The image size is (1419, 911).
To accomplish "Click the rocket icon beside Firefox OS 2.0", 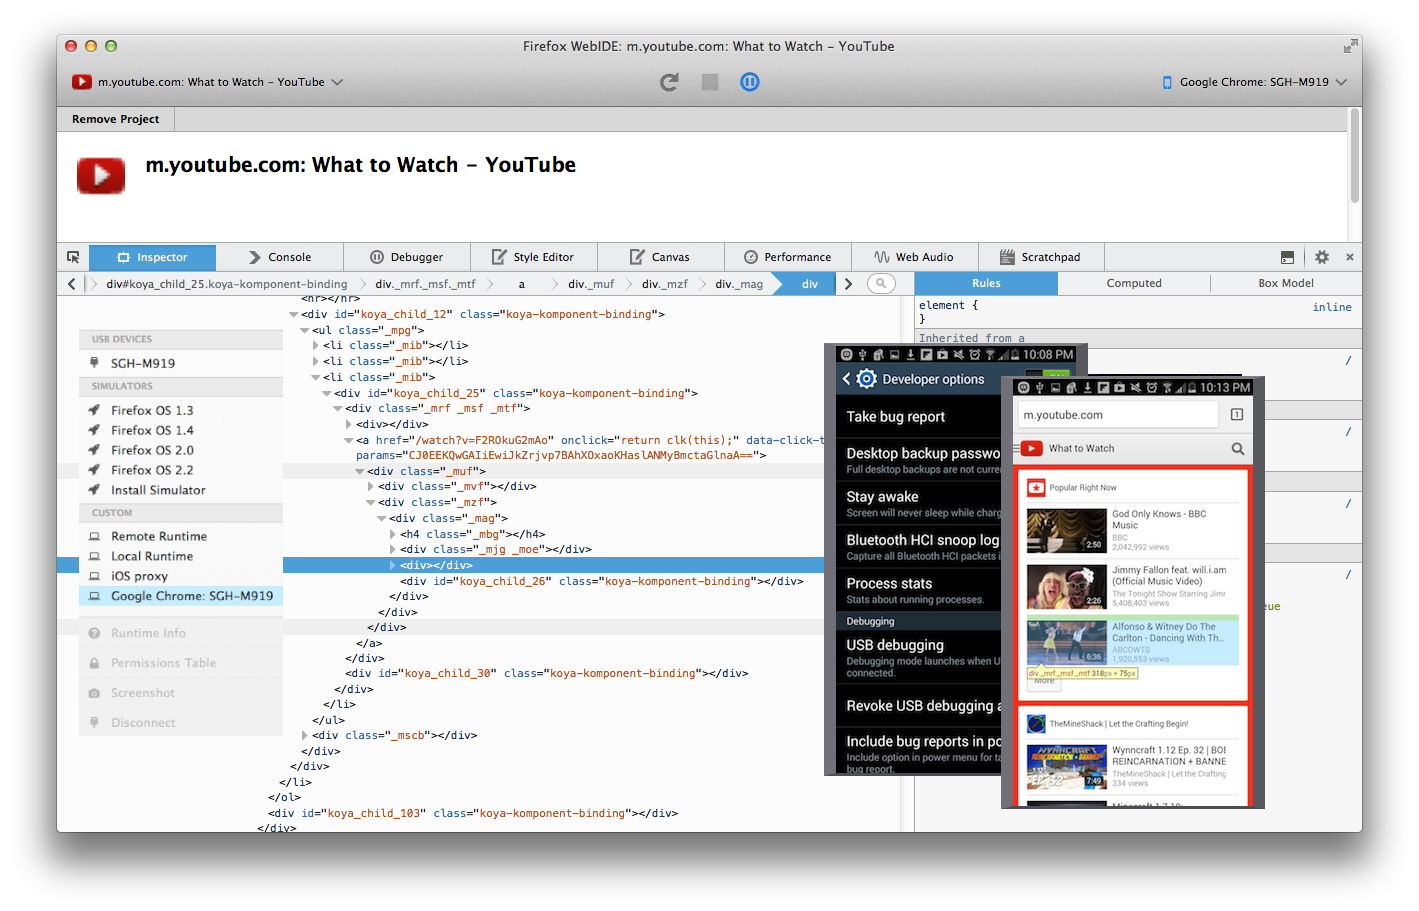I will point(94,450).
